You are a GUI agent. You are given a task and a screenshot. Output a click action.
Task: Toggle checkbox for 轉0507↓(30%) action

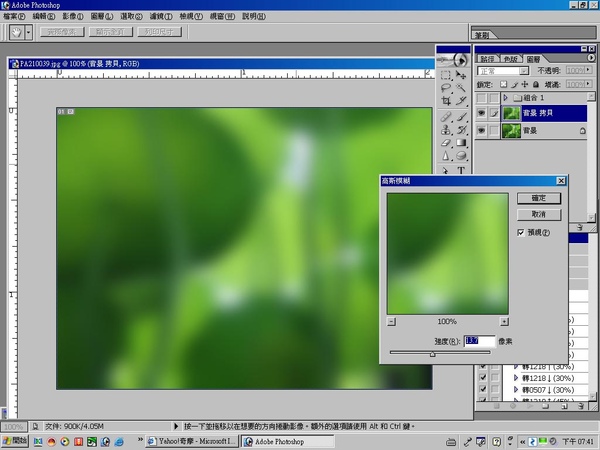tap(483, 389)
